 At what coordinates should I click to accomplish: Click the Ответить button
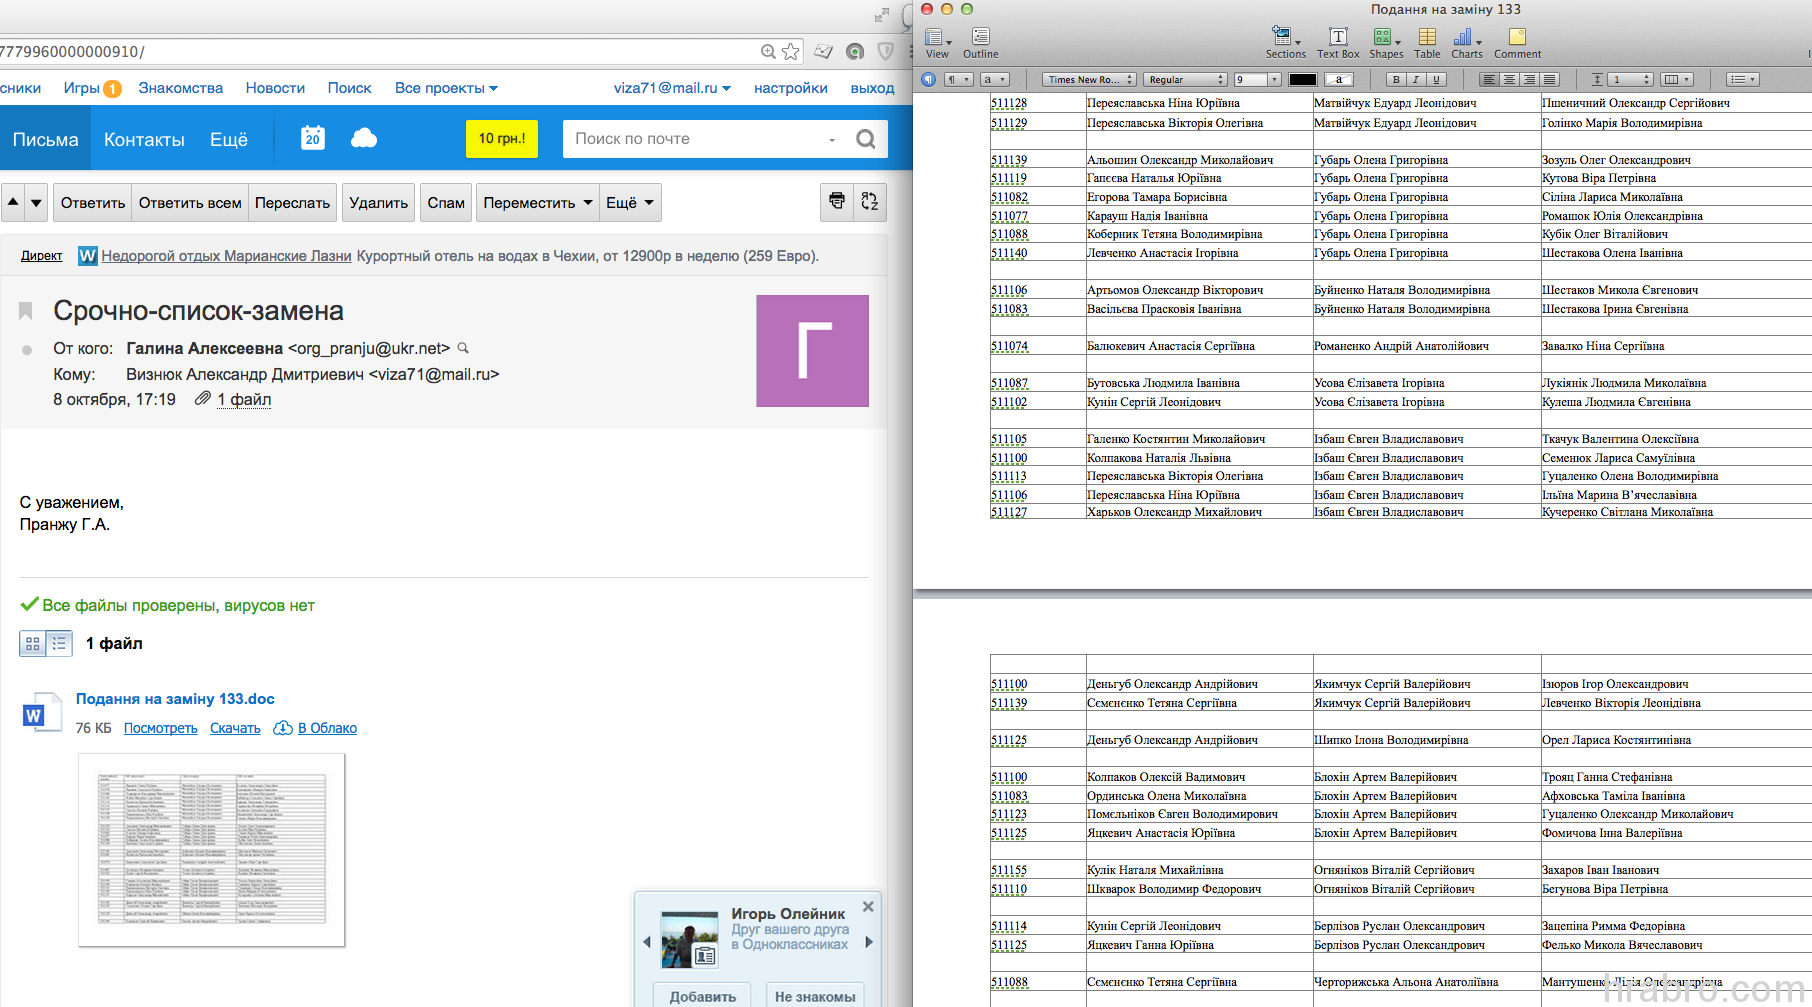click(93, 203)
